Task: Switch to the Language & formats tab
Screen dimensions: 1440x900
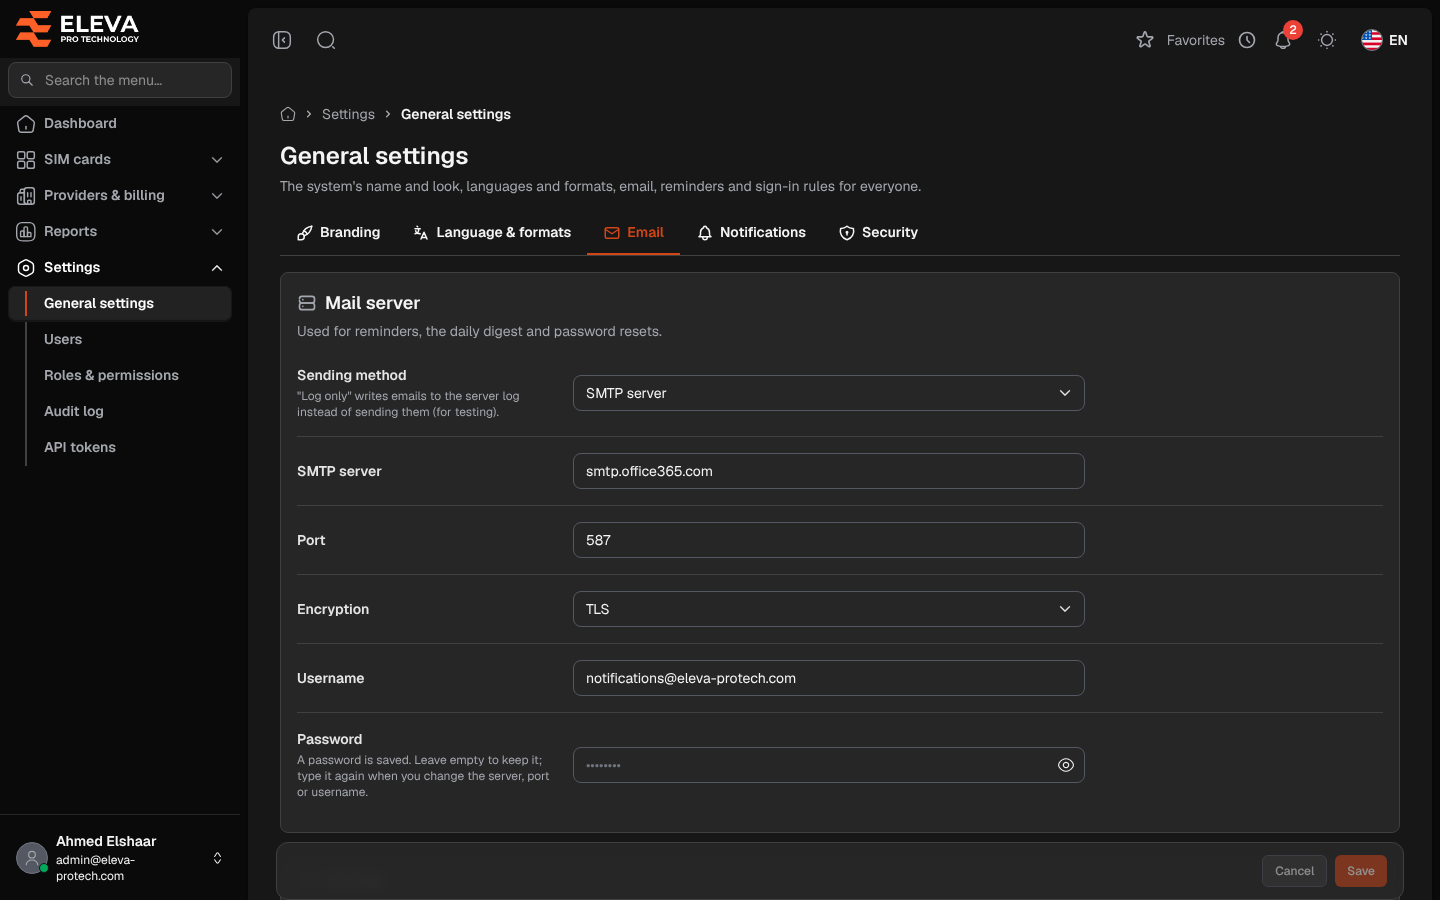Action: coord(491,233)
